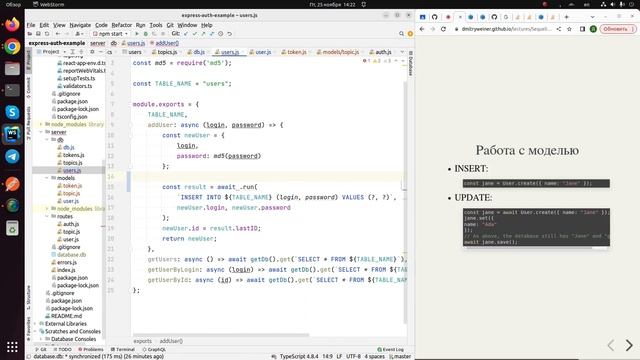Screen dimensions: 640x360
Task: Bookmark page with star icon
Action: coord(569,29)
